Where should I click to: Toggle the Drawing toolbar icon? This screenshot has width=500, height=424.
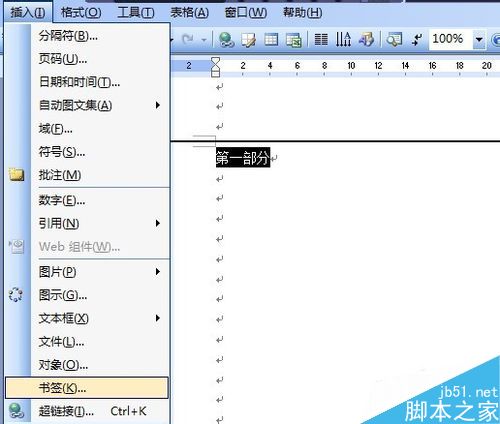pos(366,39)
